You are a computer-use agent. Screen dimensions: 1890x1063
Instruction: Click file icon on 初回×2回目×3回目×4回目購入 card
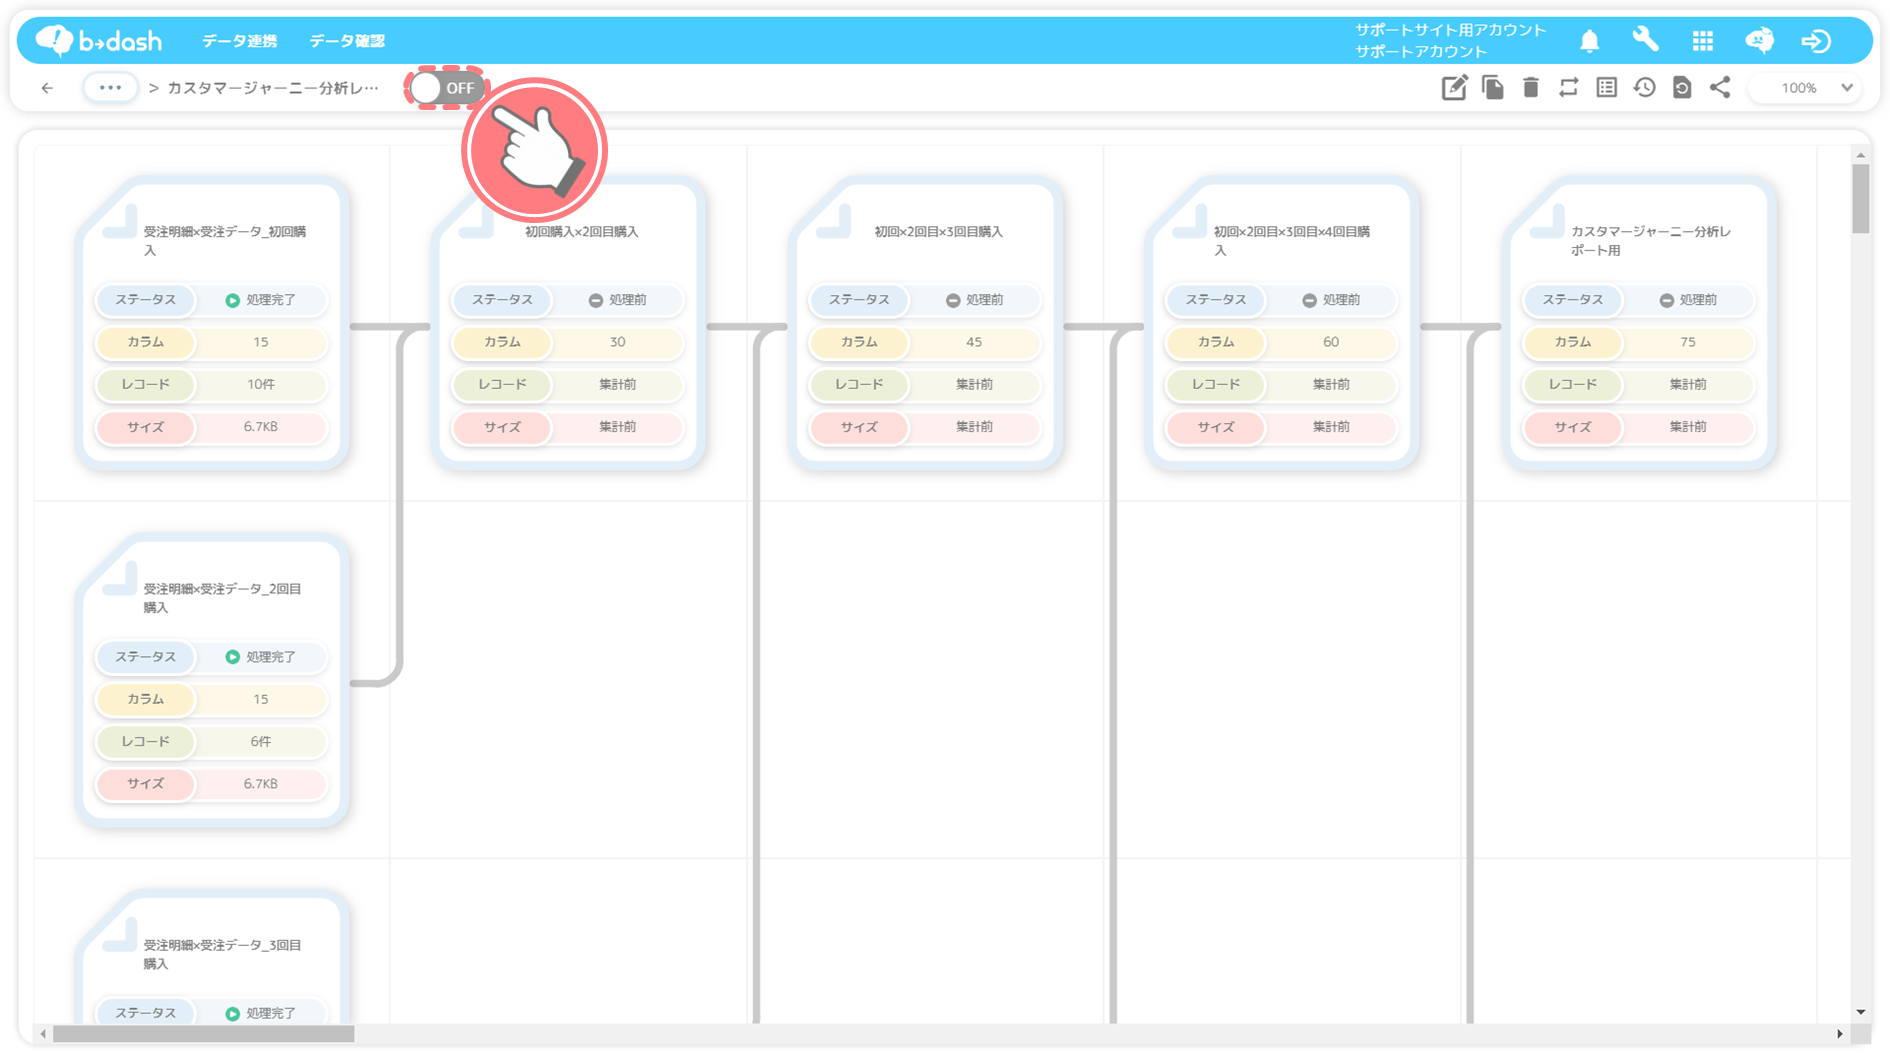point(1190,222)
